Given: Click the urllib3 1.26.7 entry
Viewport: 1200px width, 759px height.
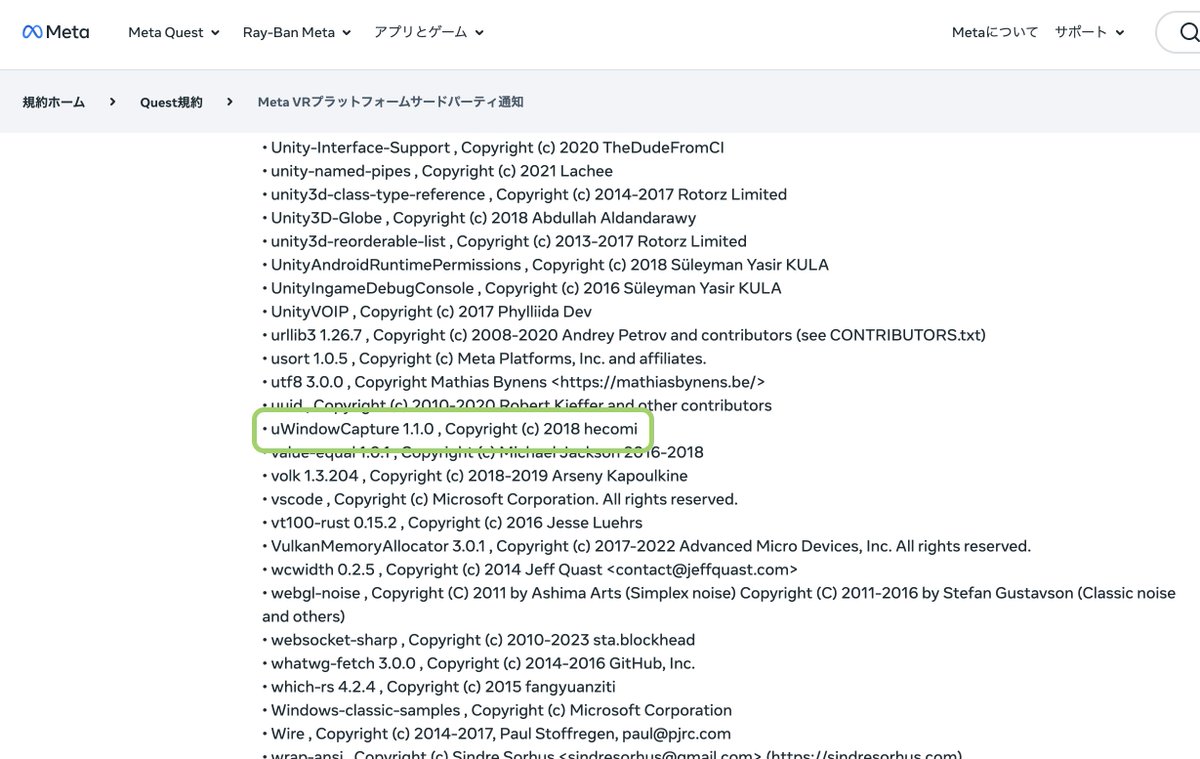Looking at the screenshot, I should pyautogui.click(x=624, y=335).
